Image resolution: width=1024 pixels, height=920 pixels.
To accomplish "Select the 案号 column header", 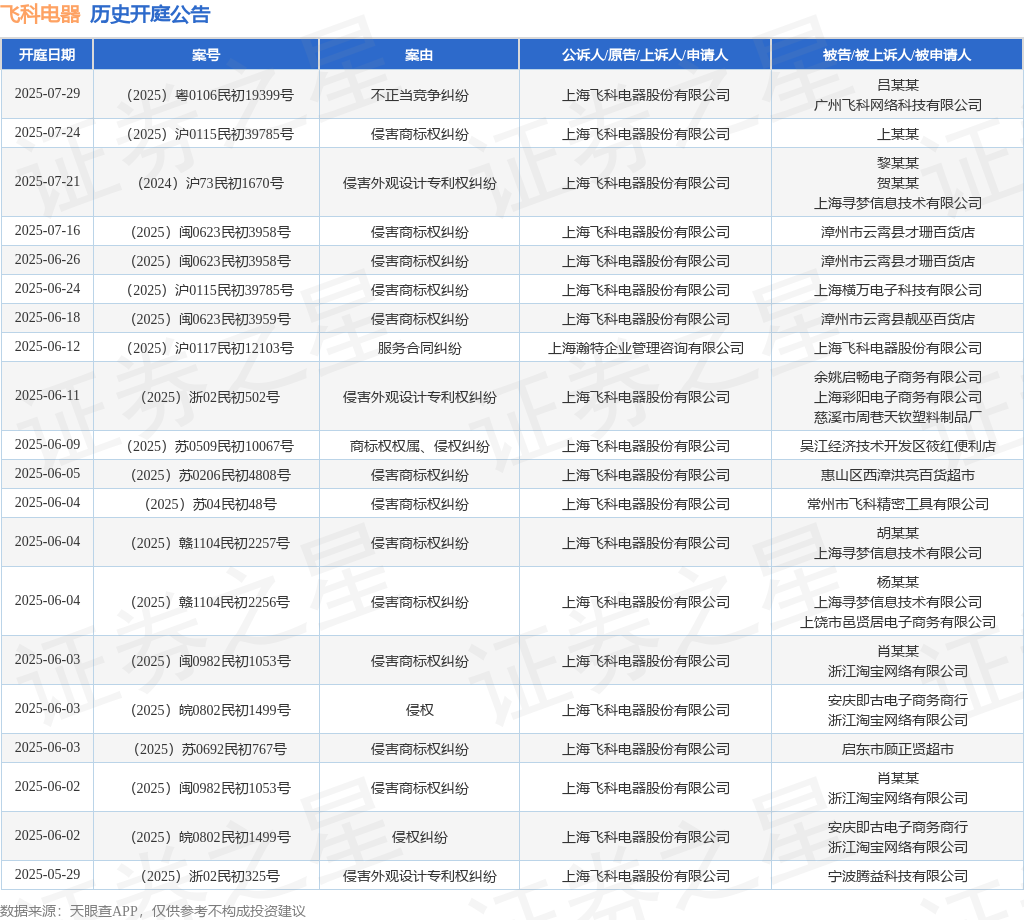I will (206, 55).
